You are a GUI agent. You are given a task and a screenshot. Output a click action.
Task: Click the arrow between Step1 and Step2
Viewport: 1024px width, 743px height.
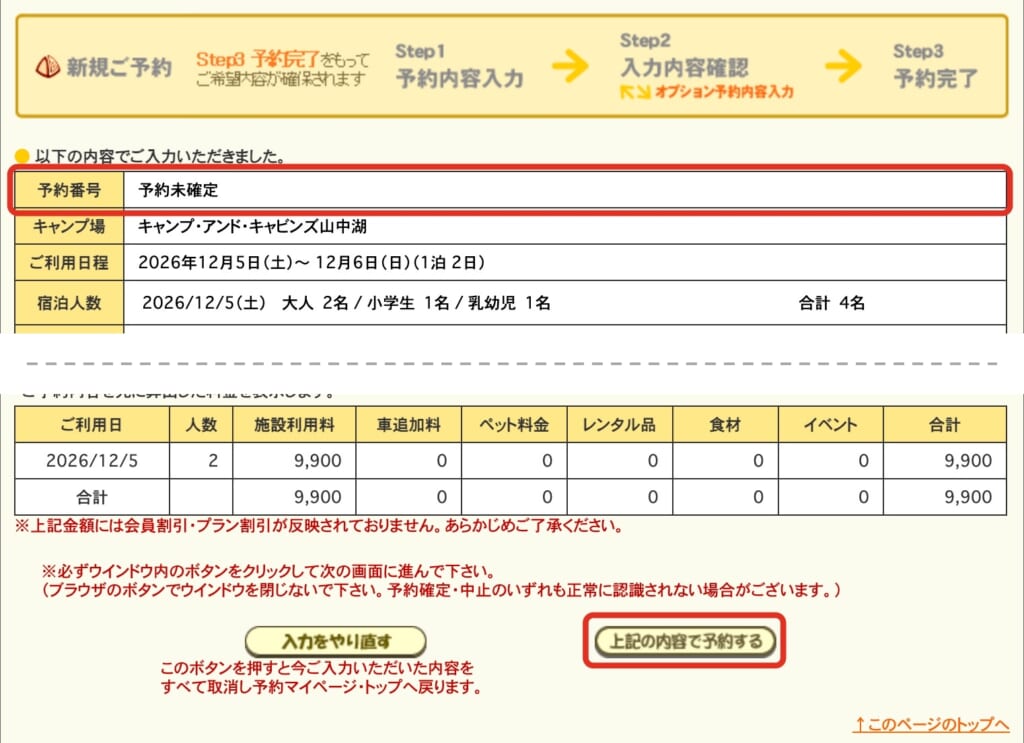point(569,65)
